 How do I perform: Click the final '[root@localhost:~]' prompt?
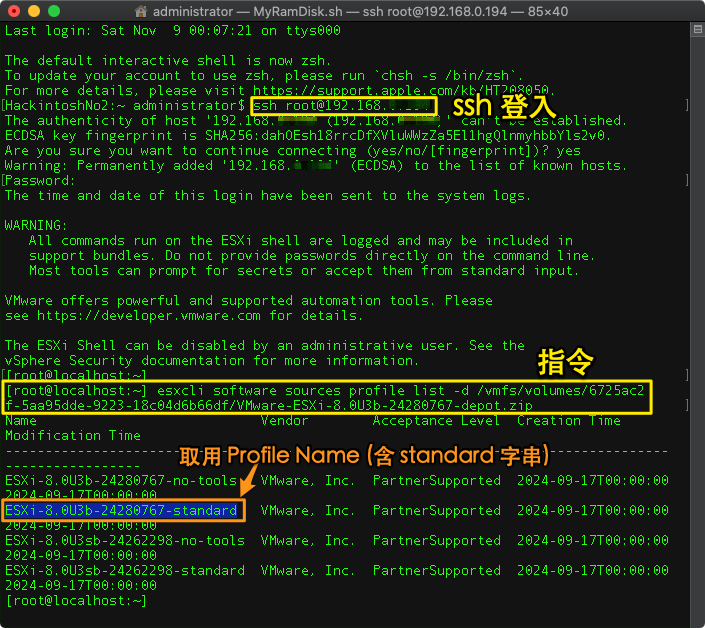pyautogui.click(x=76, y=600)
